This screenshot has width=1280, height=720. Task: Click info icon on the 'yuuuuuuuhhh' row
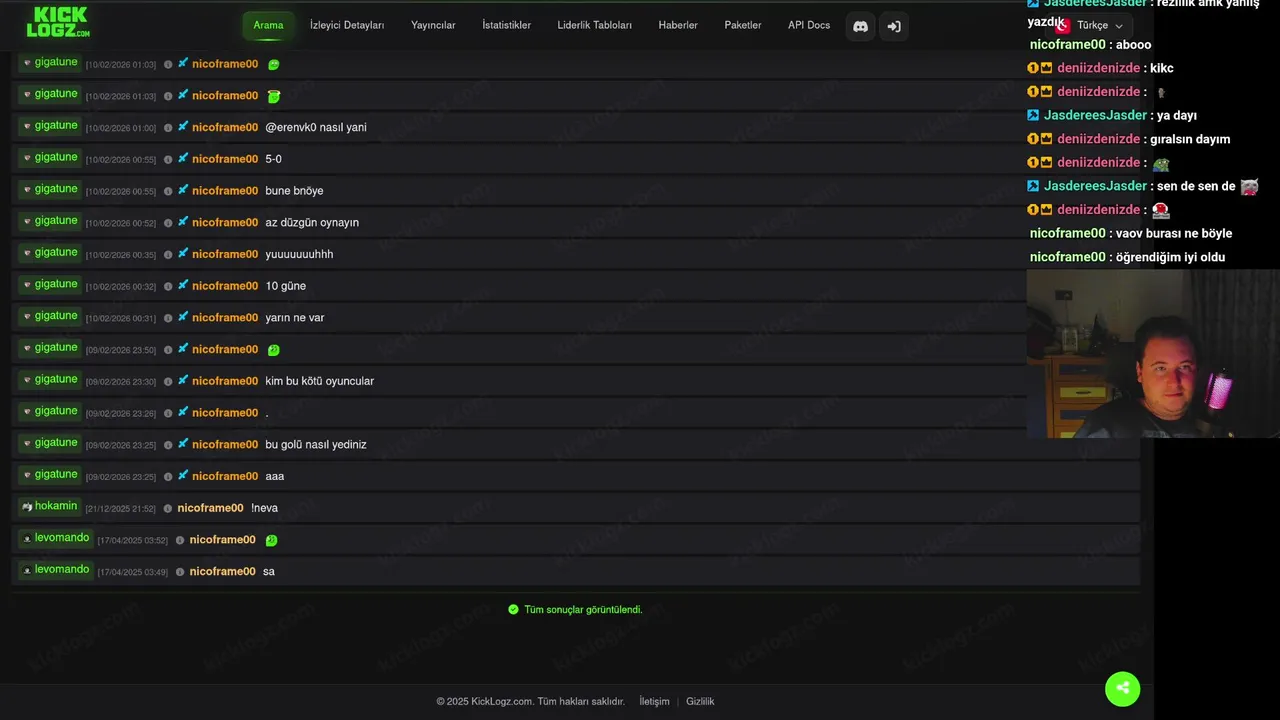pyautogui.click(x=168, y=255)
